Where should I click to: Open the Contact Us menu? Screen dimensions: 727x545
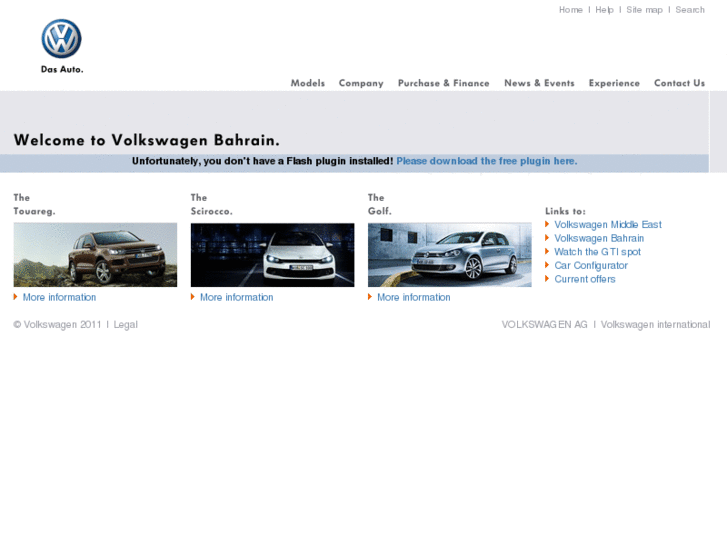point(679,83)
